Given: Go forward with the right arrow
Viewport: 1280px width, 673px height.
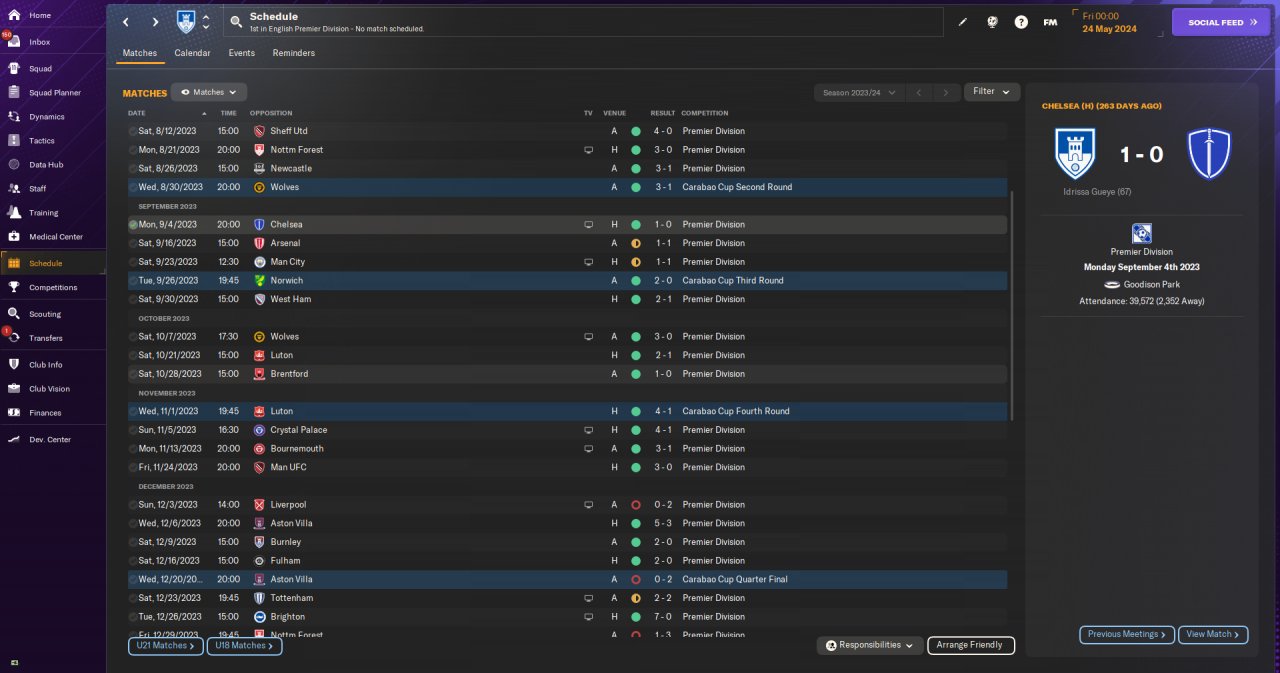Looking at the screenshot, I should (155, 22).
